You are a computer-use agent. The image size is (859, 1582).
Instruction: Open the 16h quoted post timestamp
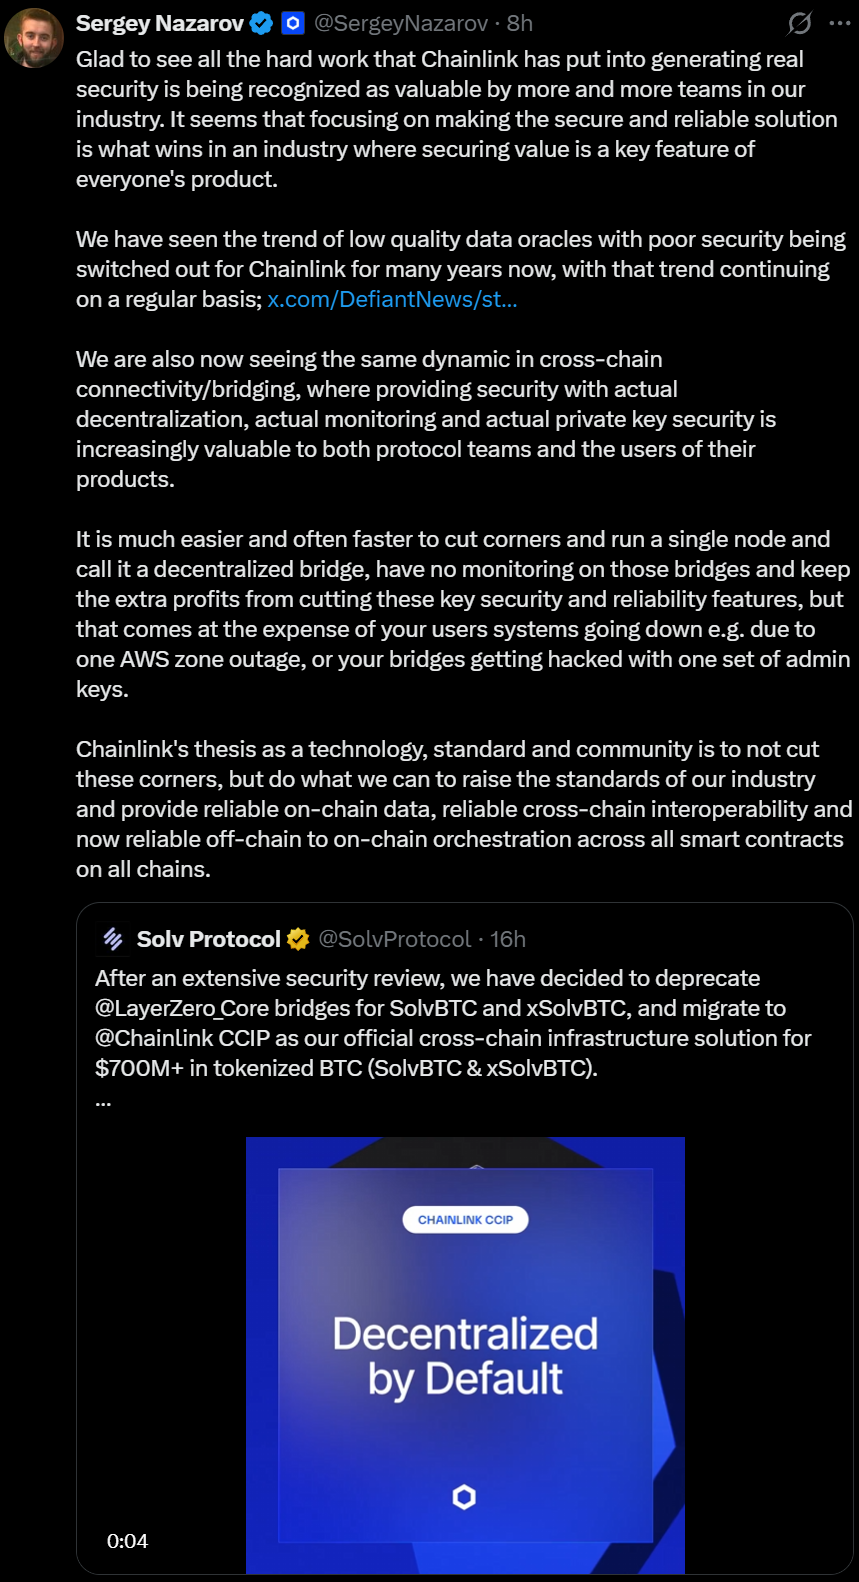[x=508, y=939]
